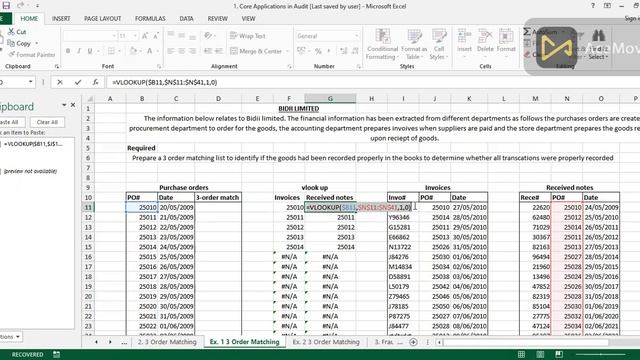The height and width of the screenshot is (360, 640).
Task: Click the zoom slider in status bar
Action: [600, 354]
